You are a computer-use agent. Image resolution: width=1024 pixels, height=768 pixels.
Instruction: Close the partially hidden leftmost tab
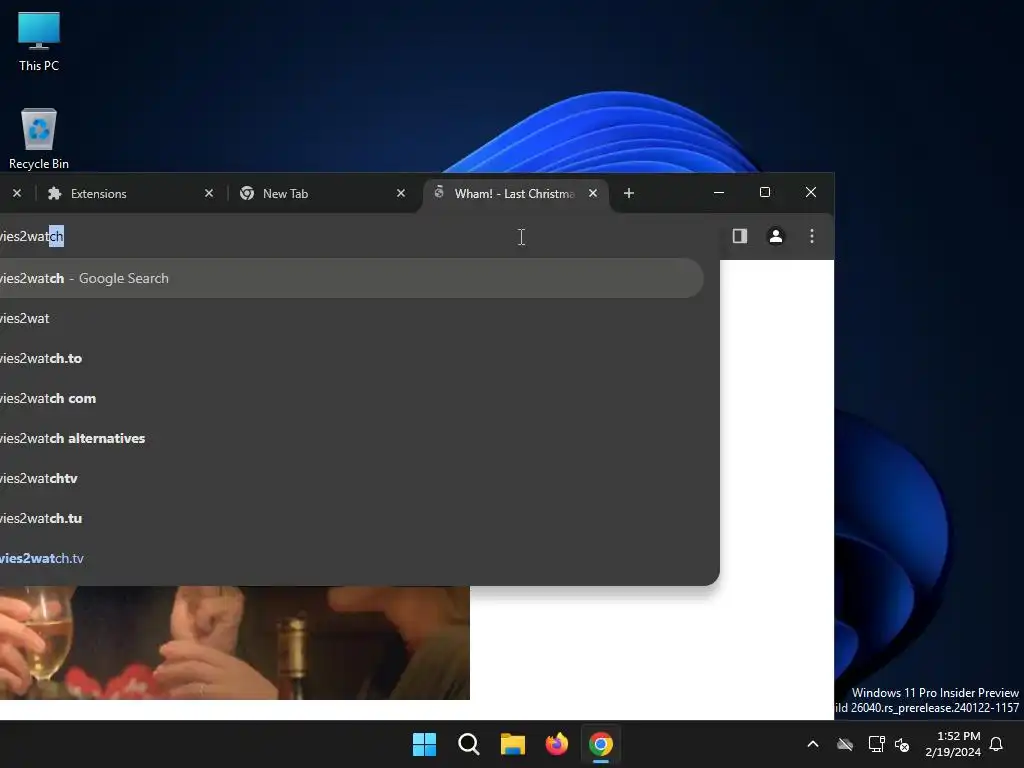17,193
